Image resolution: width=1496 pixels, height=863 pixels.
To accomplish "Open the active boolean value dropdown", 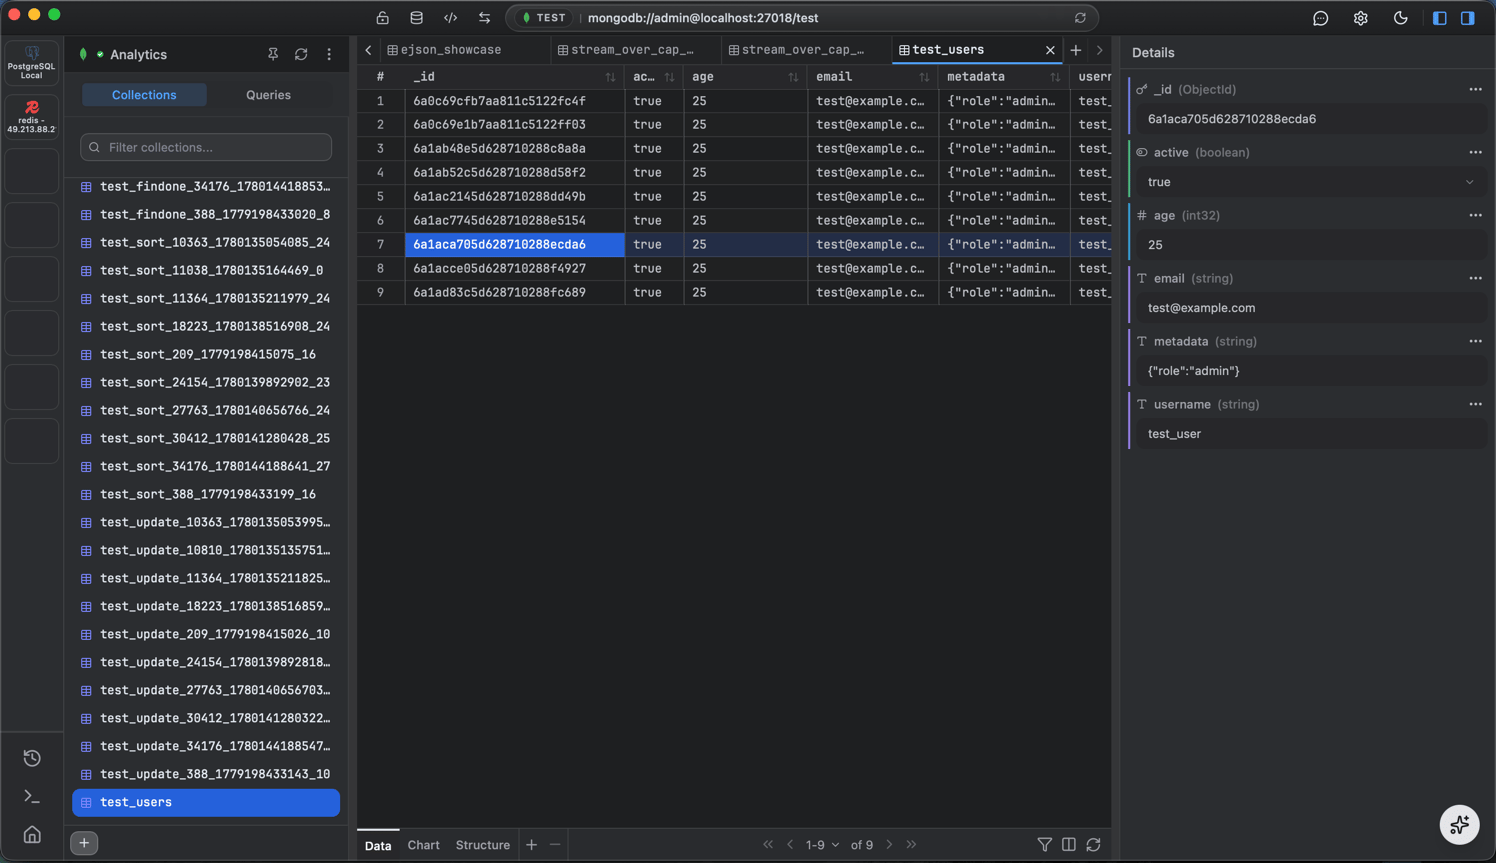I will (1311, 182).
